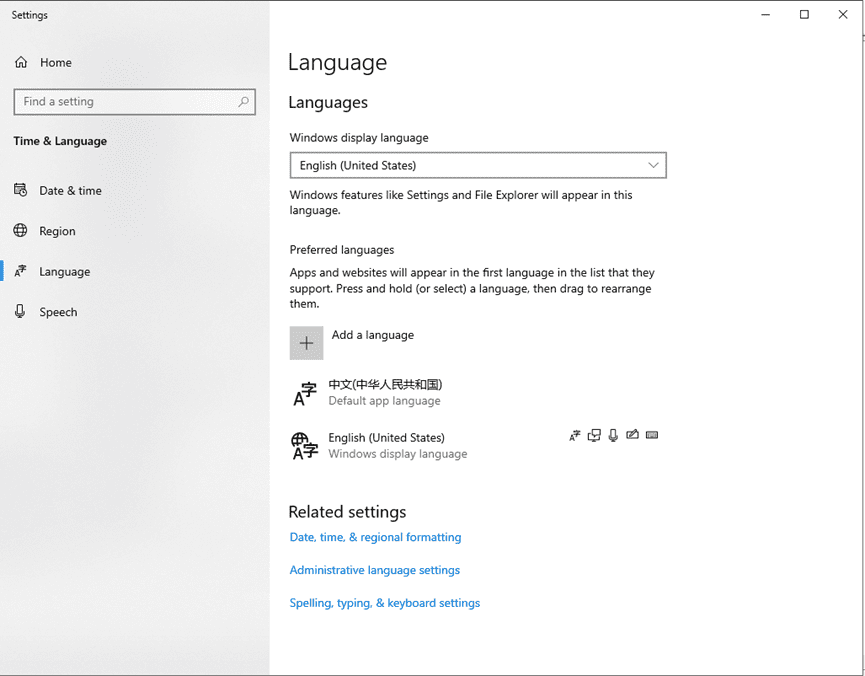Click the search magnifier icon

pos(243,102)
